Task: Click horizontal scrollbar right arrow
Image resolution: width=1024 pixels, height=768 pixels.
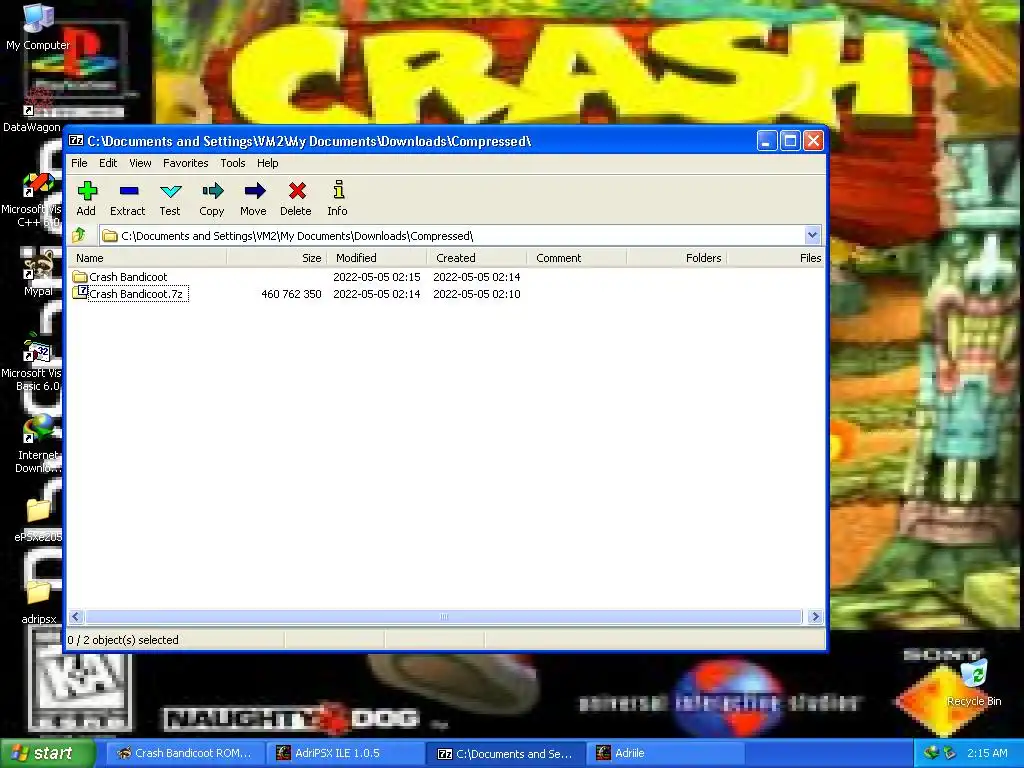Action: click(815, 616)
